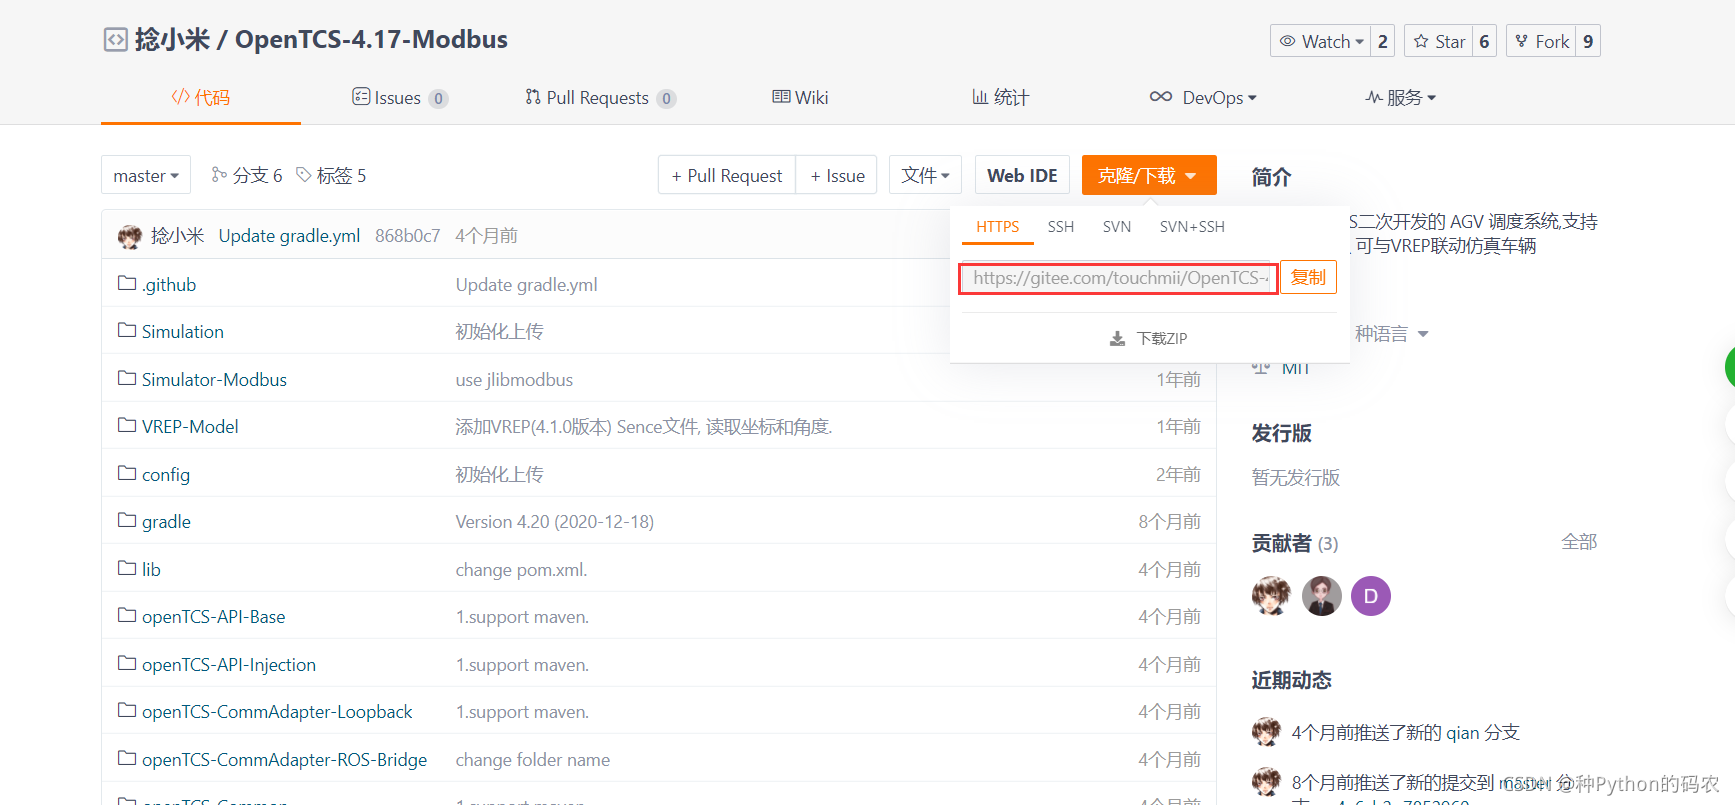Open the .github folder

pos(169,284)
